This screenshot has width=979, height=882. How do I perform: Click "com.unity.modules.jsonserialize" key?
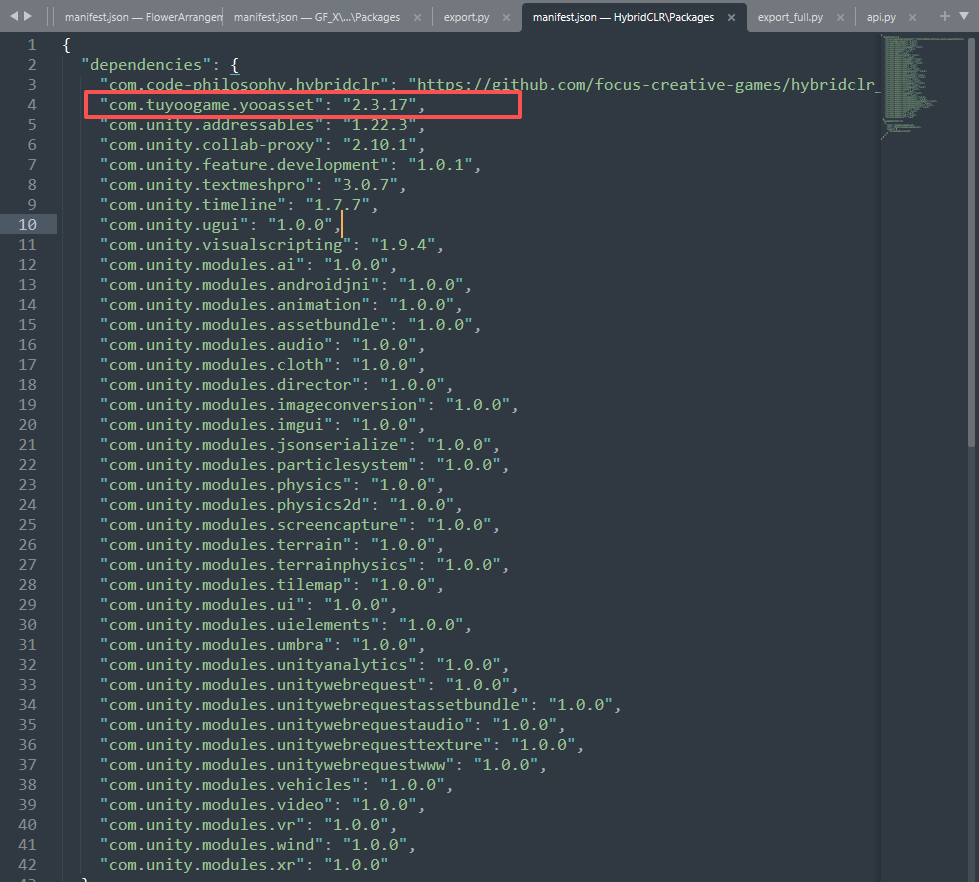[253, 444]
